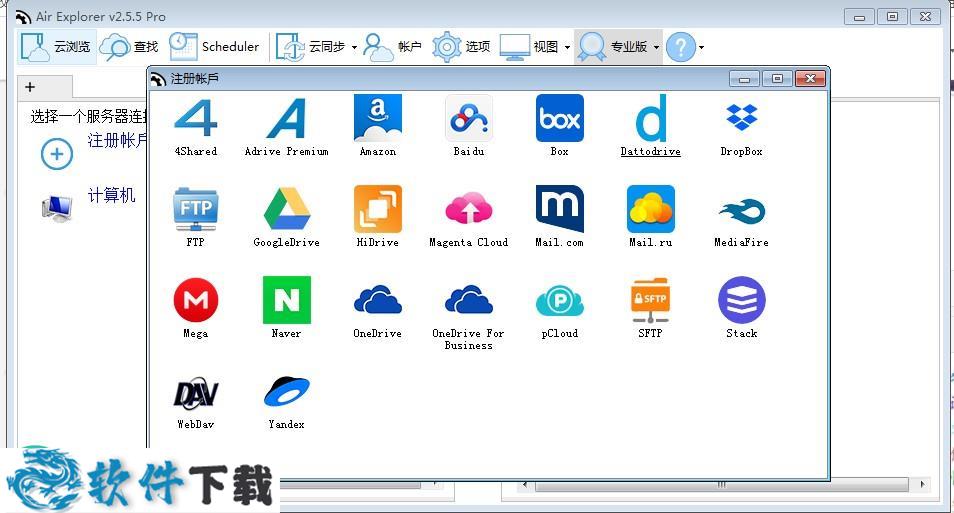Pick the SFTP connection icon
This screenshot has height=513, width=954.
(650, 301)
